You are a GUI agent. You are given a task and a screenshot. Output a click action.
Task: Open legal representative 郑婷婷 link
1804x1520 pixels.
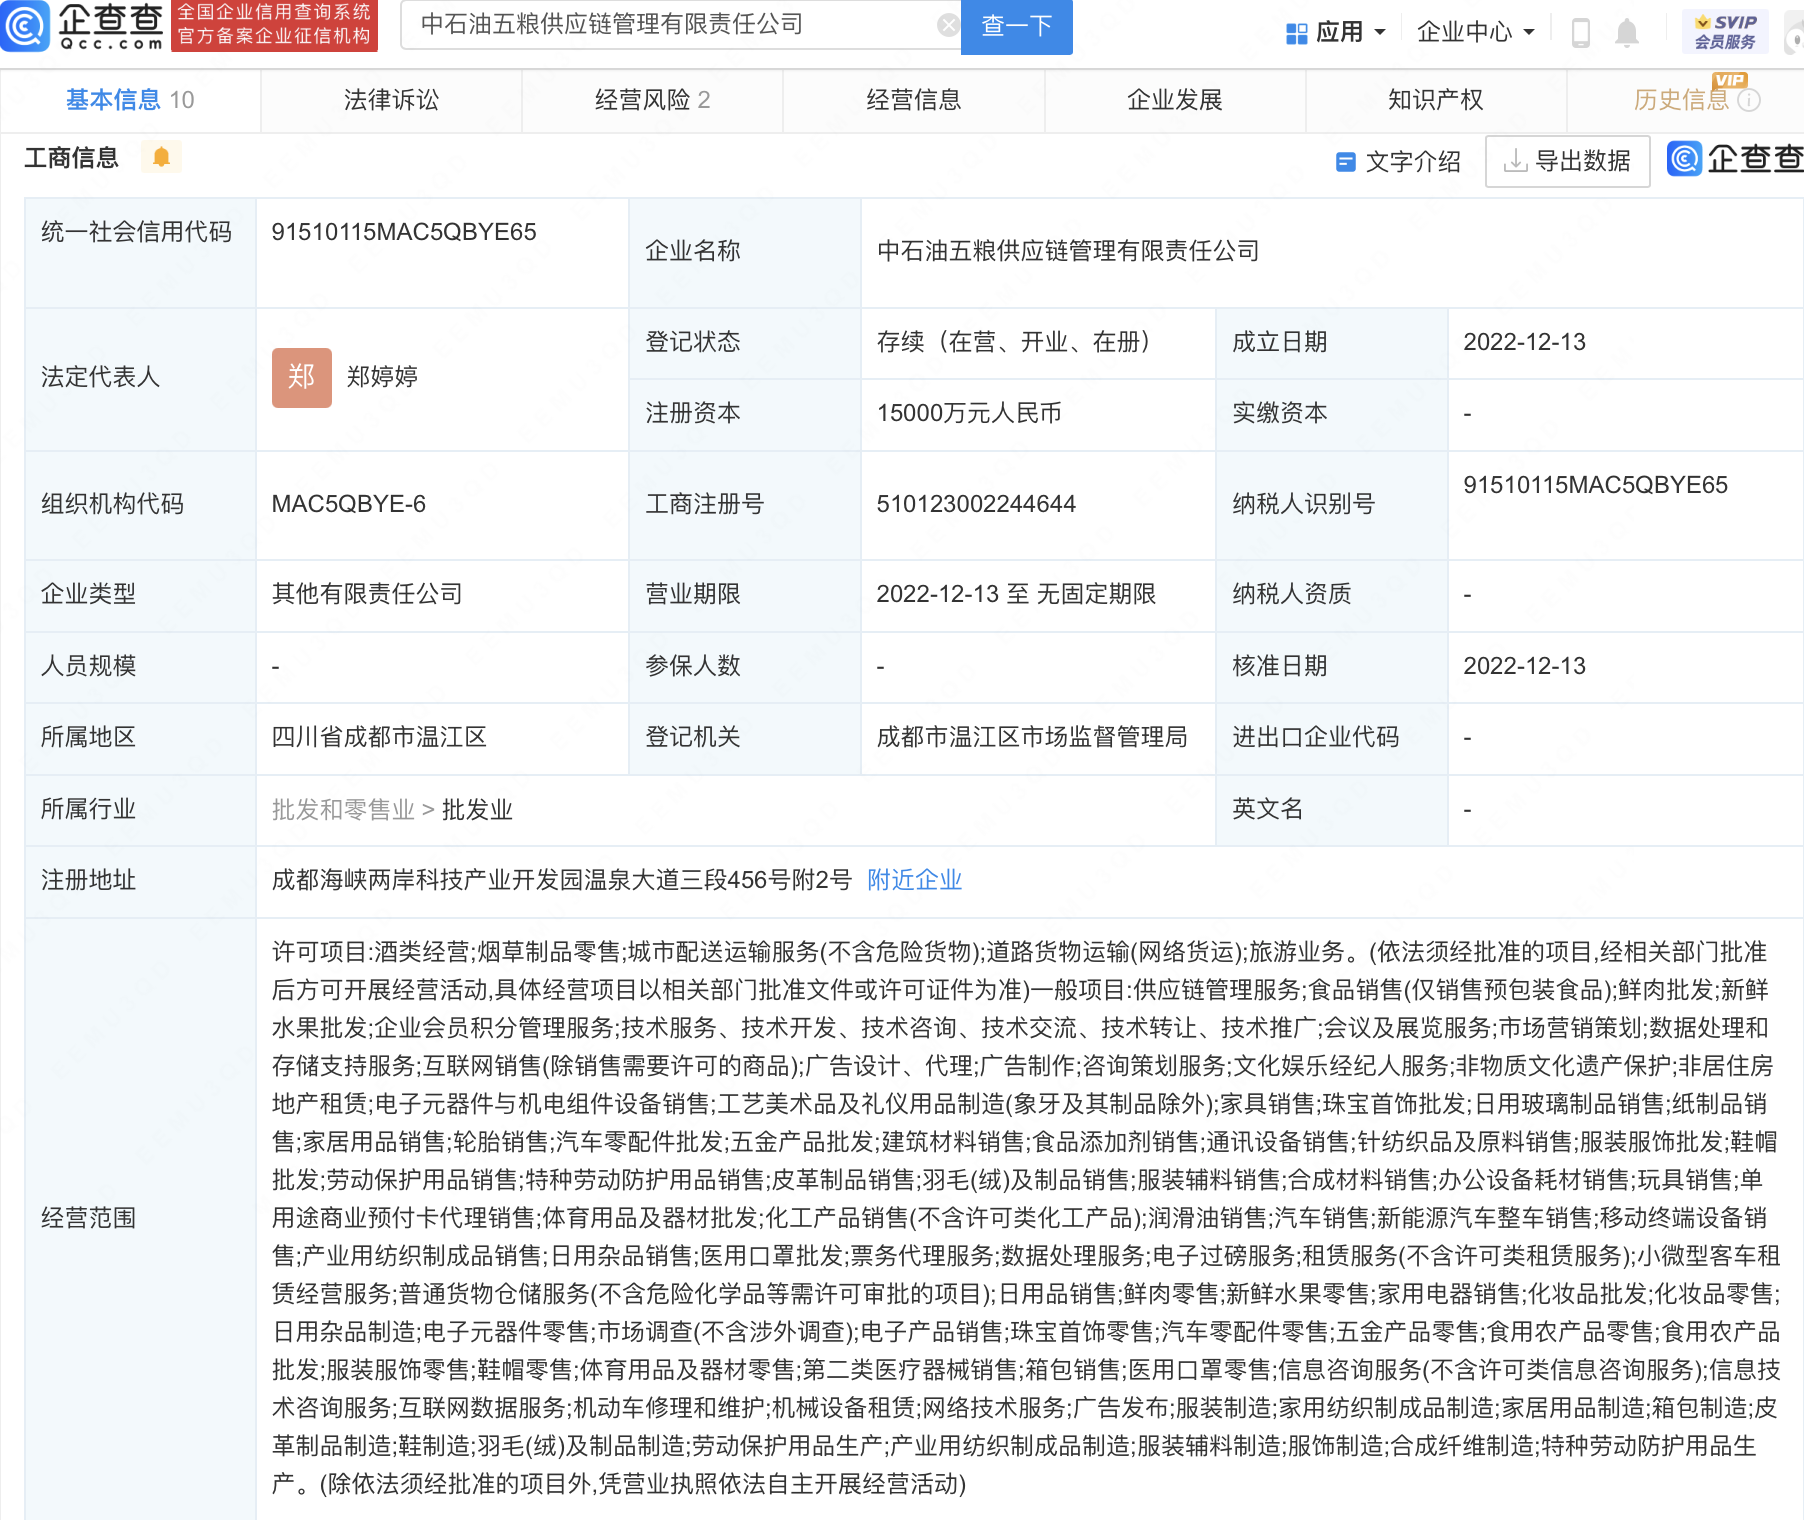point(382,377)
